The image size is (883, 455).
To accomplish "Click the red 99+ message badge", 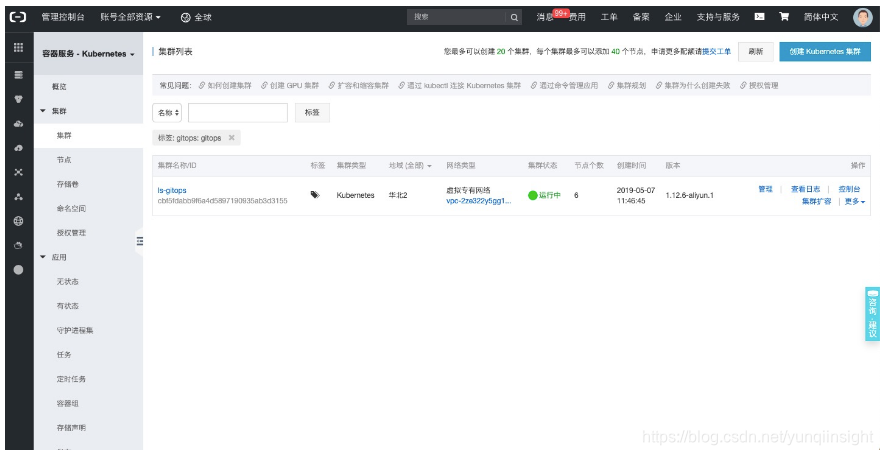I will pos(561,12).
